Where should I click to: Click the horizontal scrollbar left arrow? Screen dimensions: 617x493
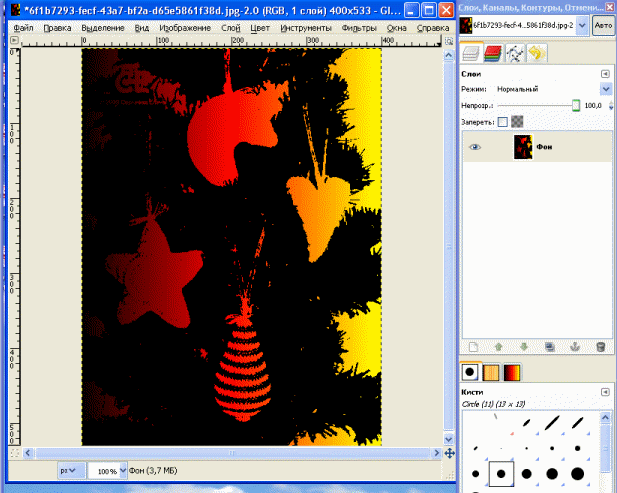click(28, 453)
